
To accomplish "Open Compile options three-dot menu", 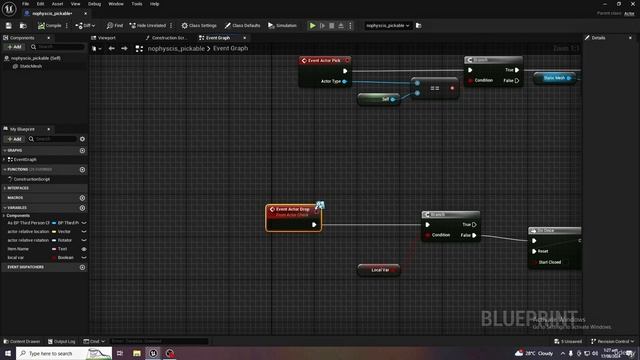I will click(x=67, y=26).
